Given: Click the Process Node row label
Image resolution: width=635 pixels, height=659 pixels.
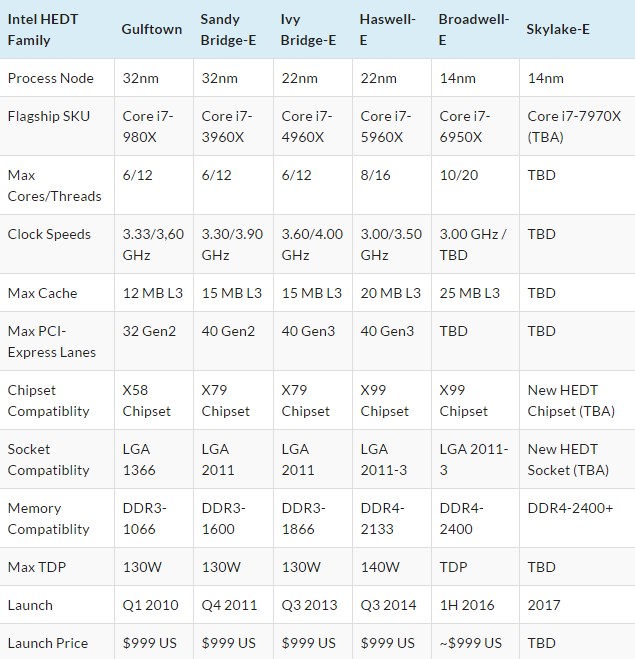Looking at the screenshot, I should click(x=51, y=78).
